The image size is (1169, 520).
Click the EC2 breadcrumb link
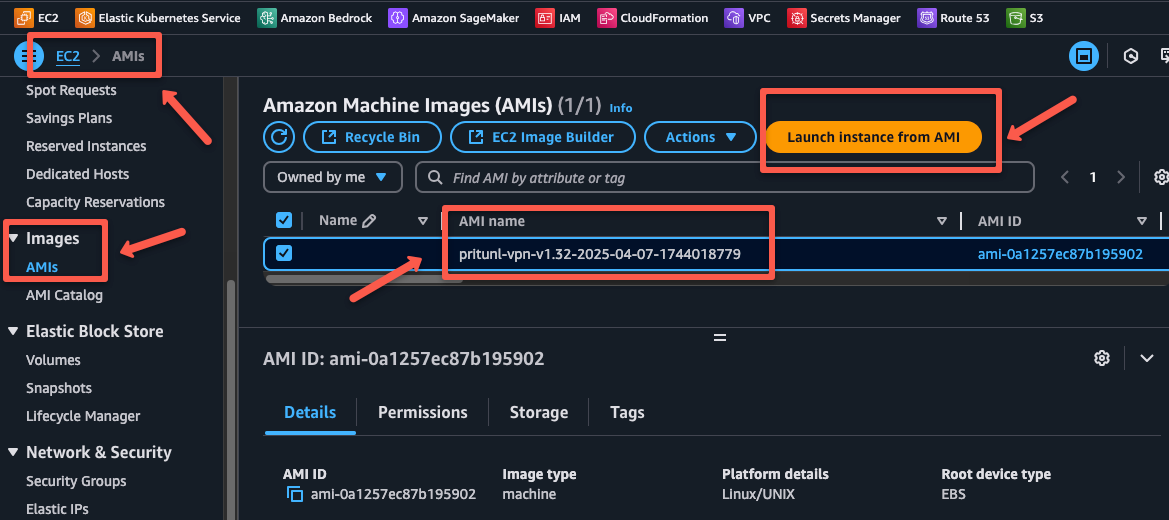point(68,56)
